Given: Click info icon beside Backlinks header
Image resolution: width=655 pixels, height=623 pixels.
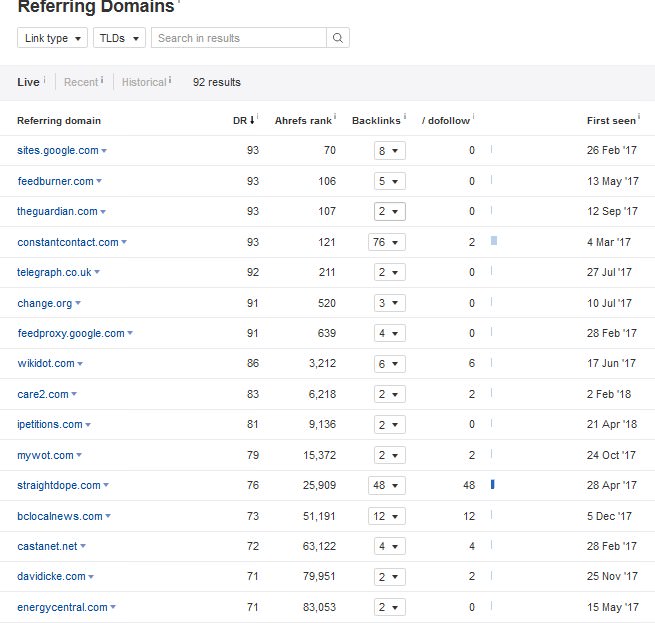Looking at the screenshot, I should click(404, 117).
